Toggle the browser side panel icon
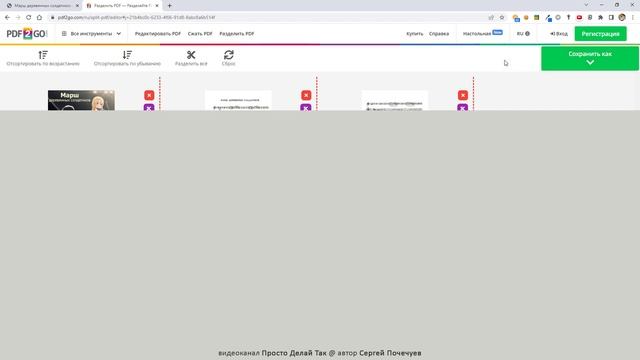The width and height of the screenshot is (640, 360). click(611, 18)
